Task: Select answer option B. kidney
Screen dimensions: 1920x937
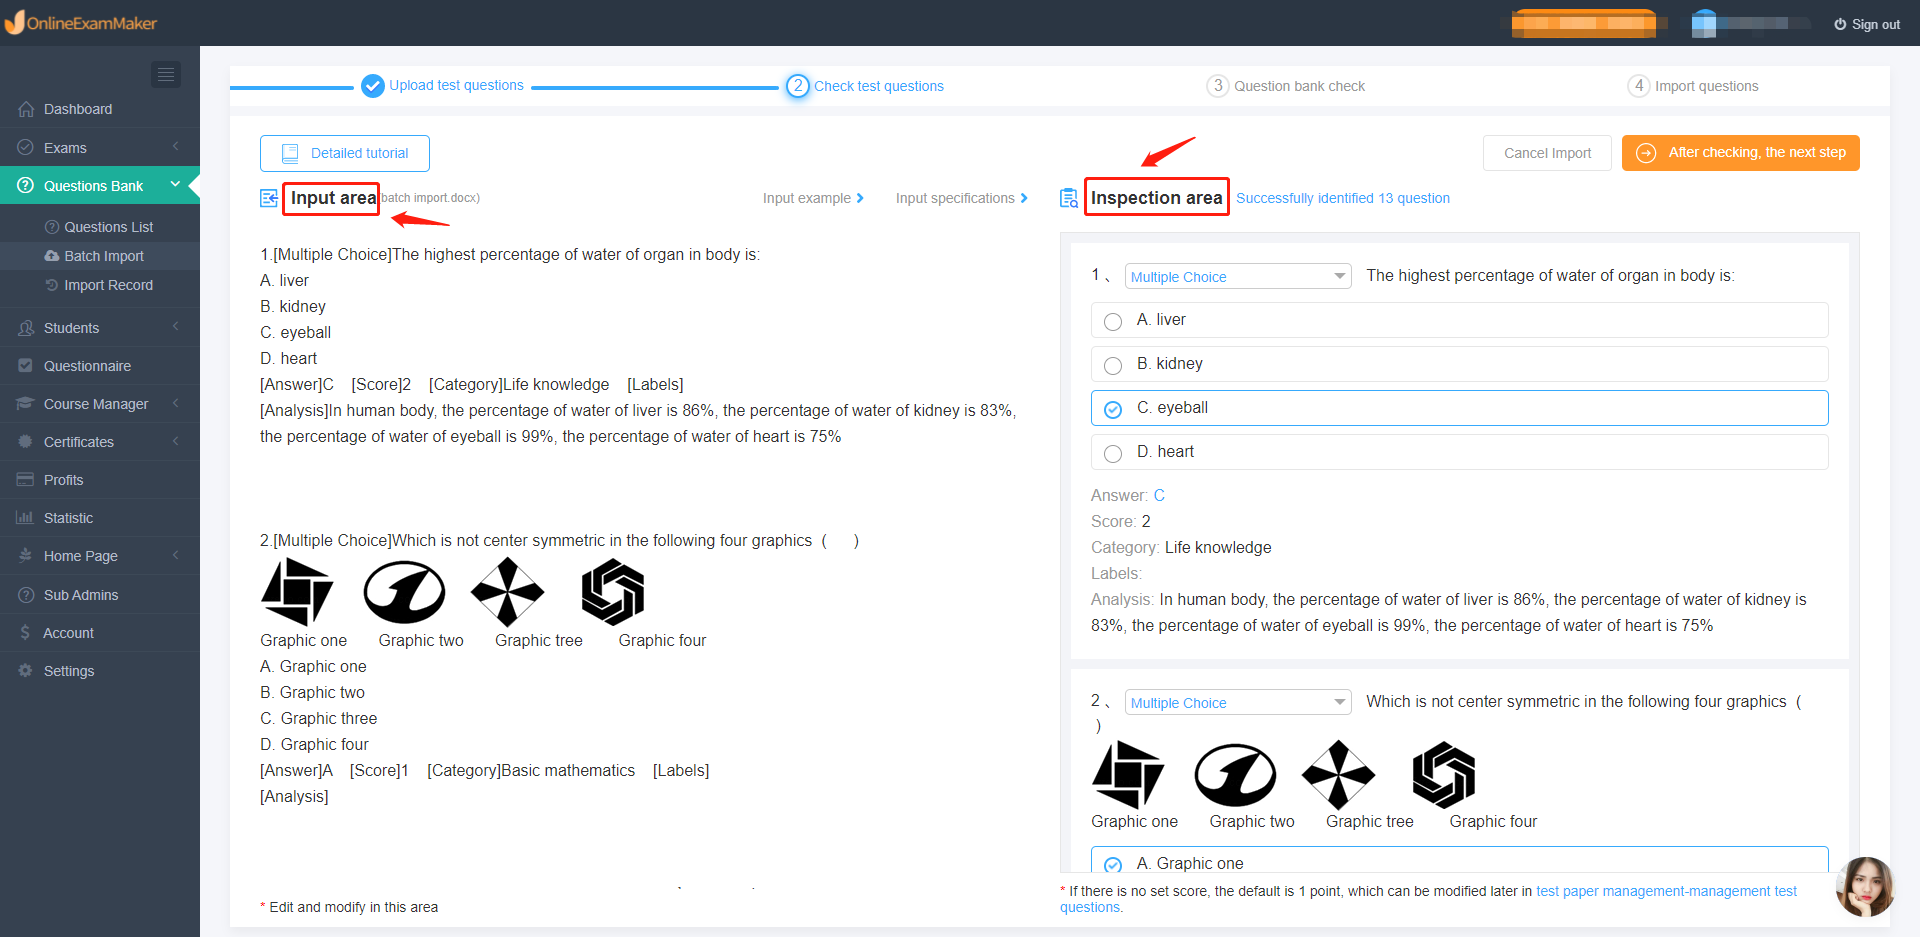Action: coord(1459,364)
